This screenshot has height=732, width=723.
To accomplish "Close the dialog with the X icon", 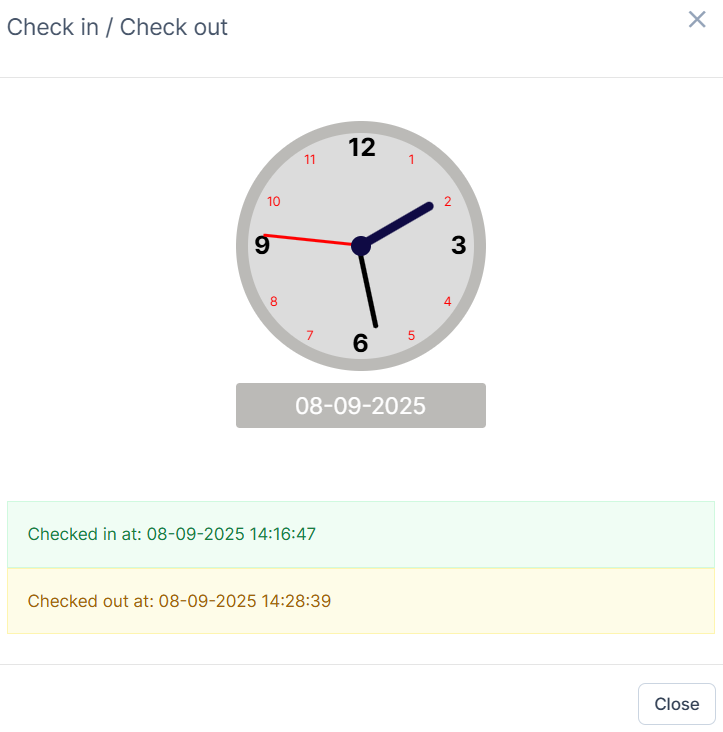I will click(697, 19).
